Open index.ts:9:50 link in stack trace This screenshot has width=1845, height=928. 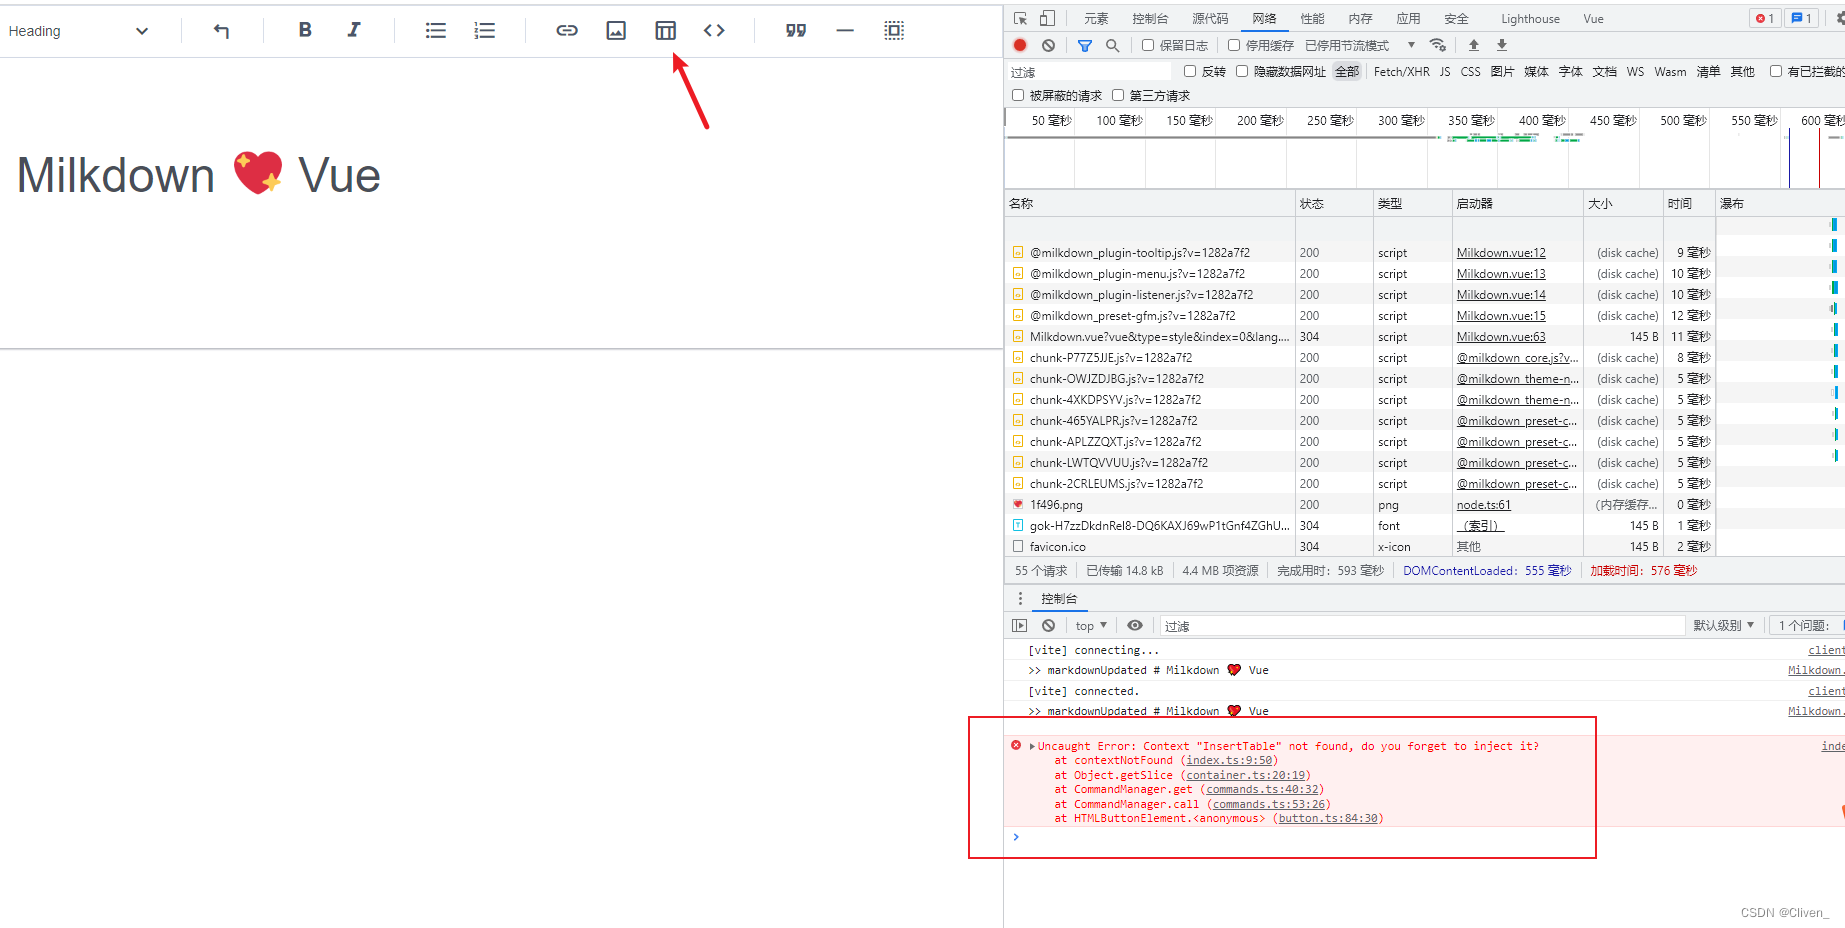[x=1229, y=760]
